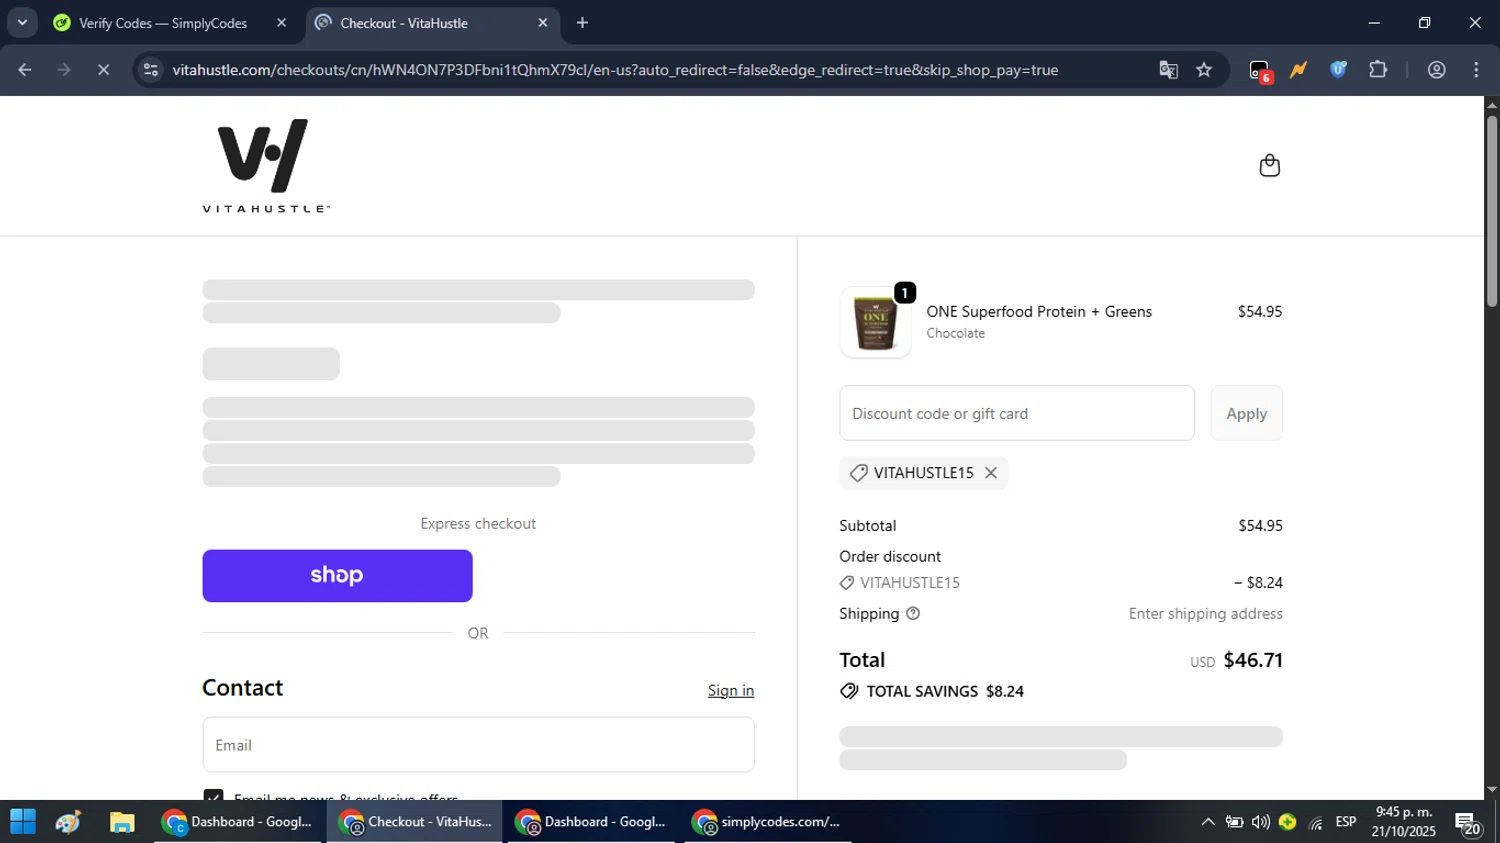The height and width of the screenshot is (843, 1500).
Task: Click the Contact heading
Action: click(243, 688)
